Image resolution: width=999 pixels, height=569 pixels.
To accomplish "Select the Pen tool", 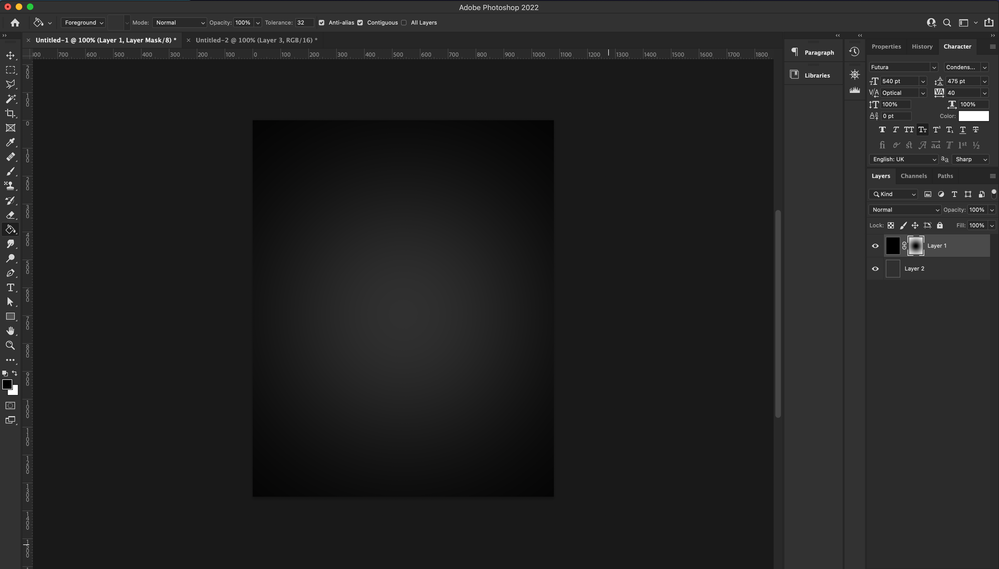I will pyautogui.click(x=10, y=273).
